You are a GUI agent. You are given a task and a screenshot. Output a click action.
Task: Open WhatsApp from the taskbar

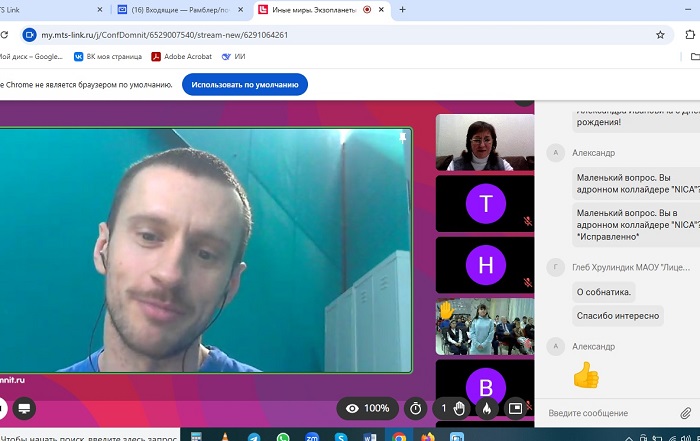coord(283,437)
